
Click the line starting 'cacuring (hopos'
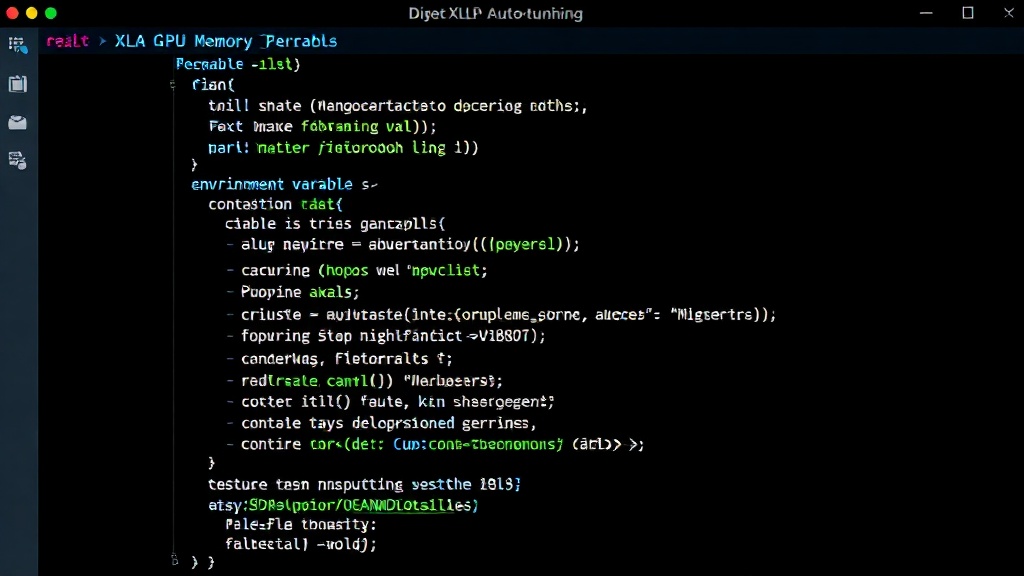click(x=364, y=270)
